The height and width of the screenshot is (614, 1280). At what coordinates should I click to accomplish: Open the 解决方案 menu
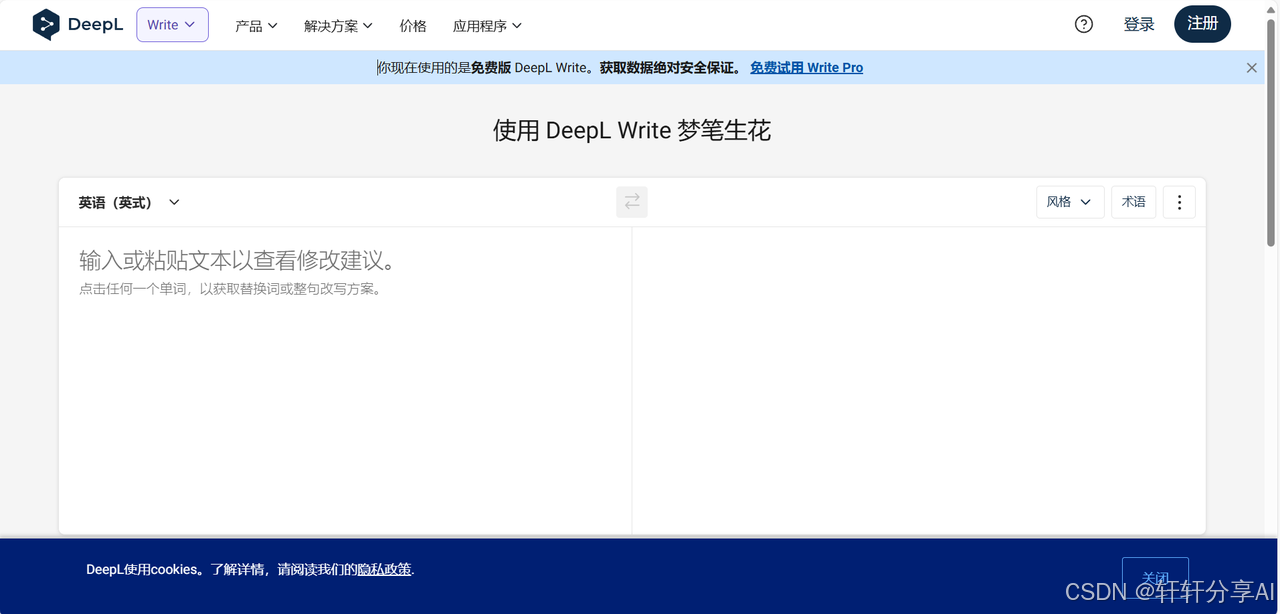(x=337, y=25)
